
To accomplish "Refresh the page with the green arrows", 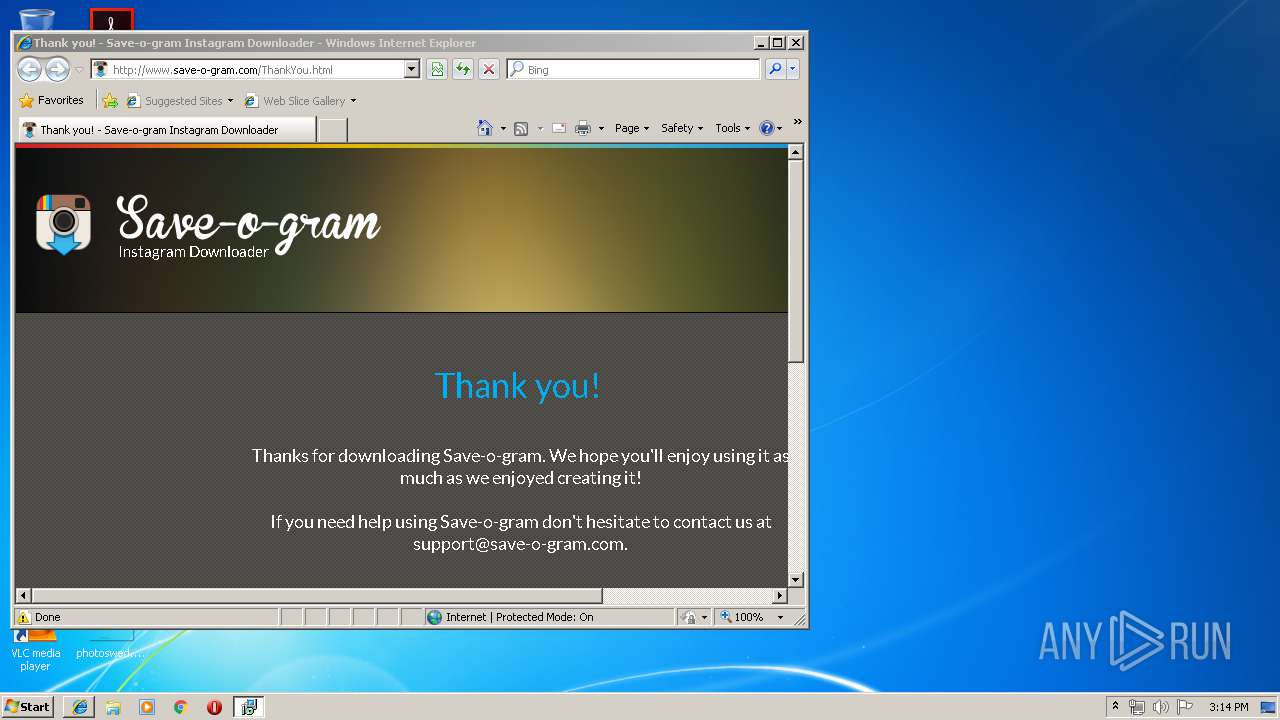I will point(463,69).
